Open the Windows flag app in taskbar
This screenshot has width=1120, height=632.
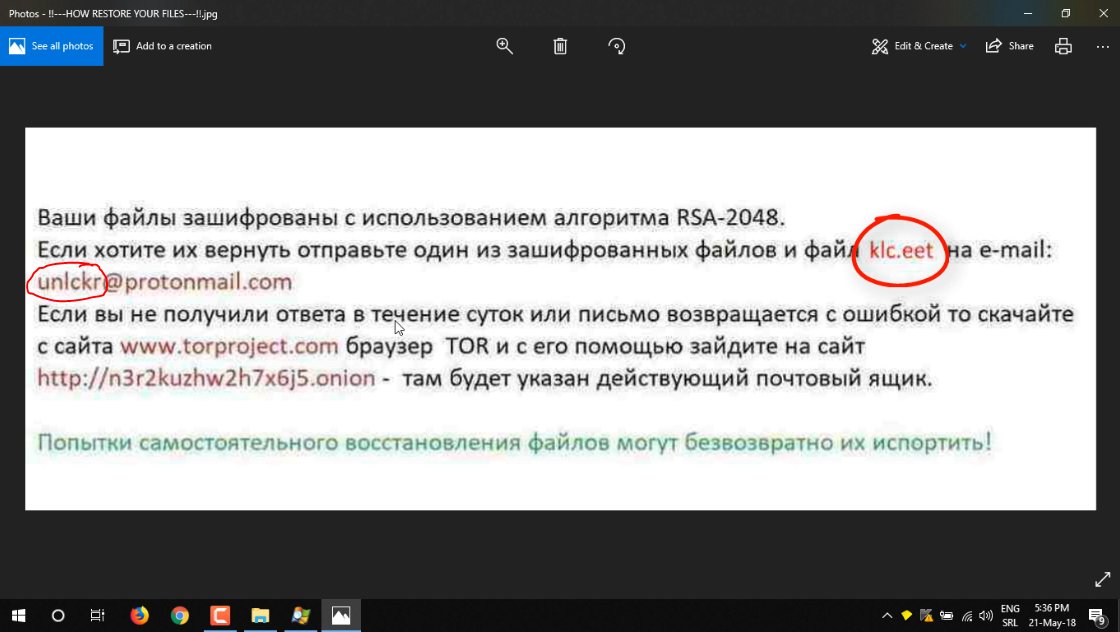[301, 616]
